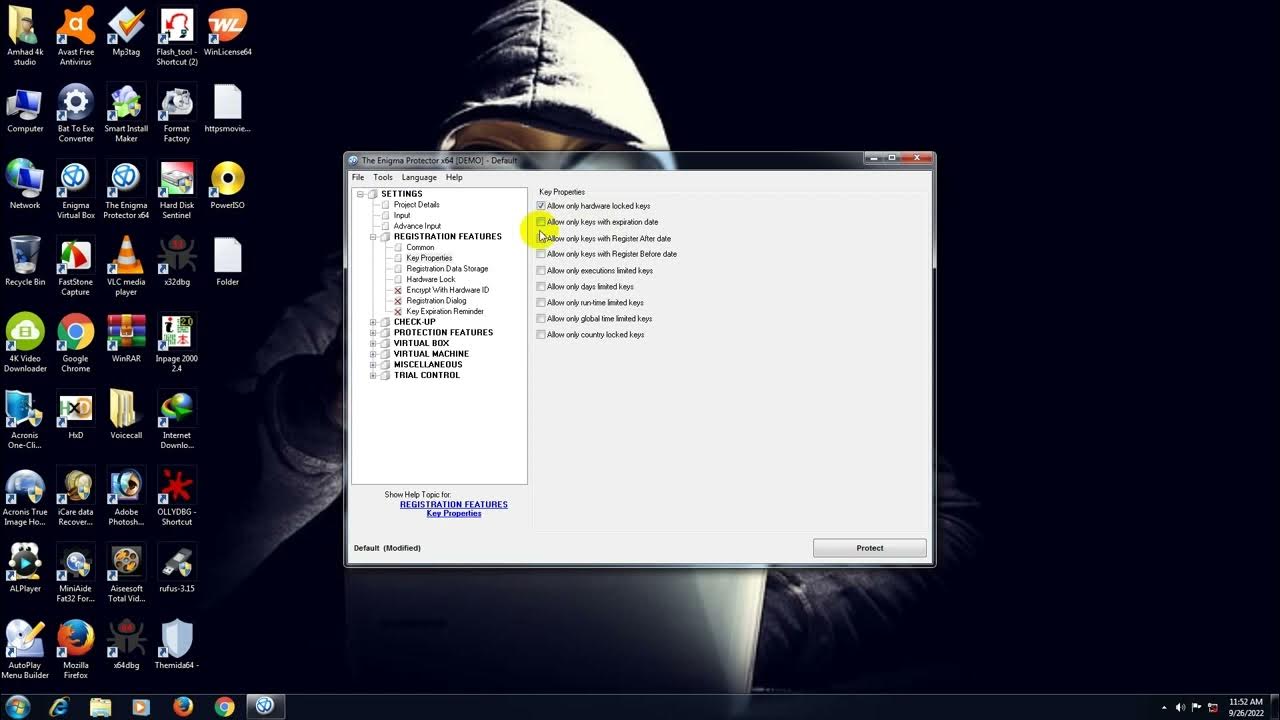Image resolution: width=1280 pixels, height=720 pixels.
Task: Select Hardware Lock tree item
Action: (431, 279)
